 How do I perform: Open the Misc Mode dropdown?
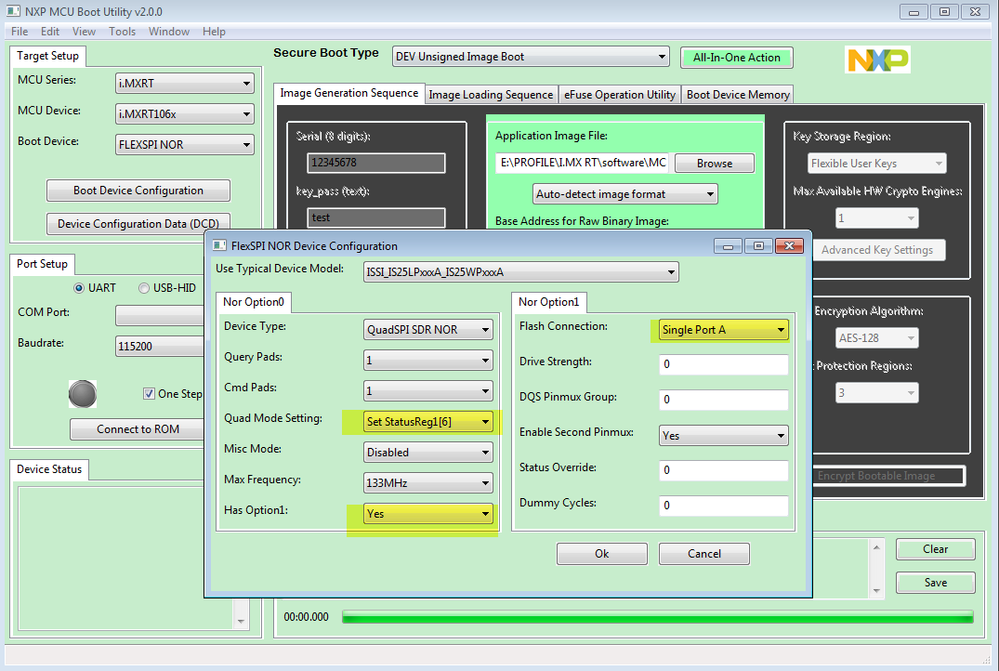pos(428,452)
